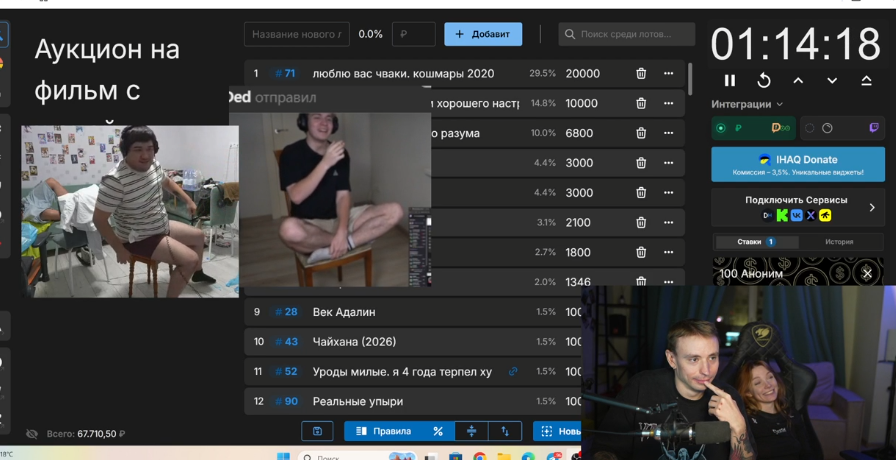
Task: Add time using the up chevron
Action: pos(798,81)
